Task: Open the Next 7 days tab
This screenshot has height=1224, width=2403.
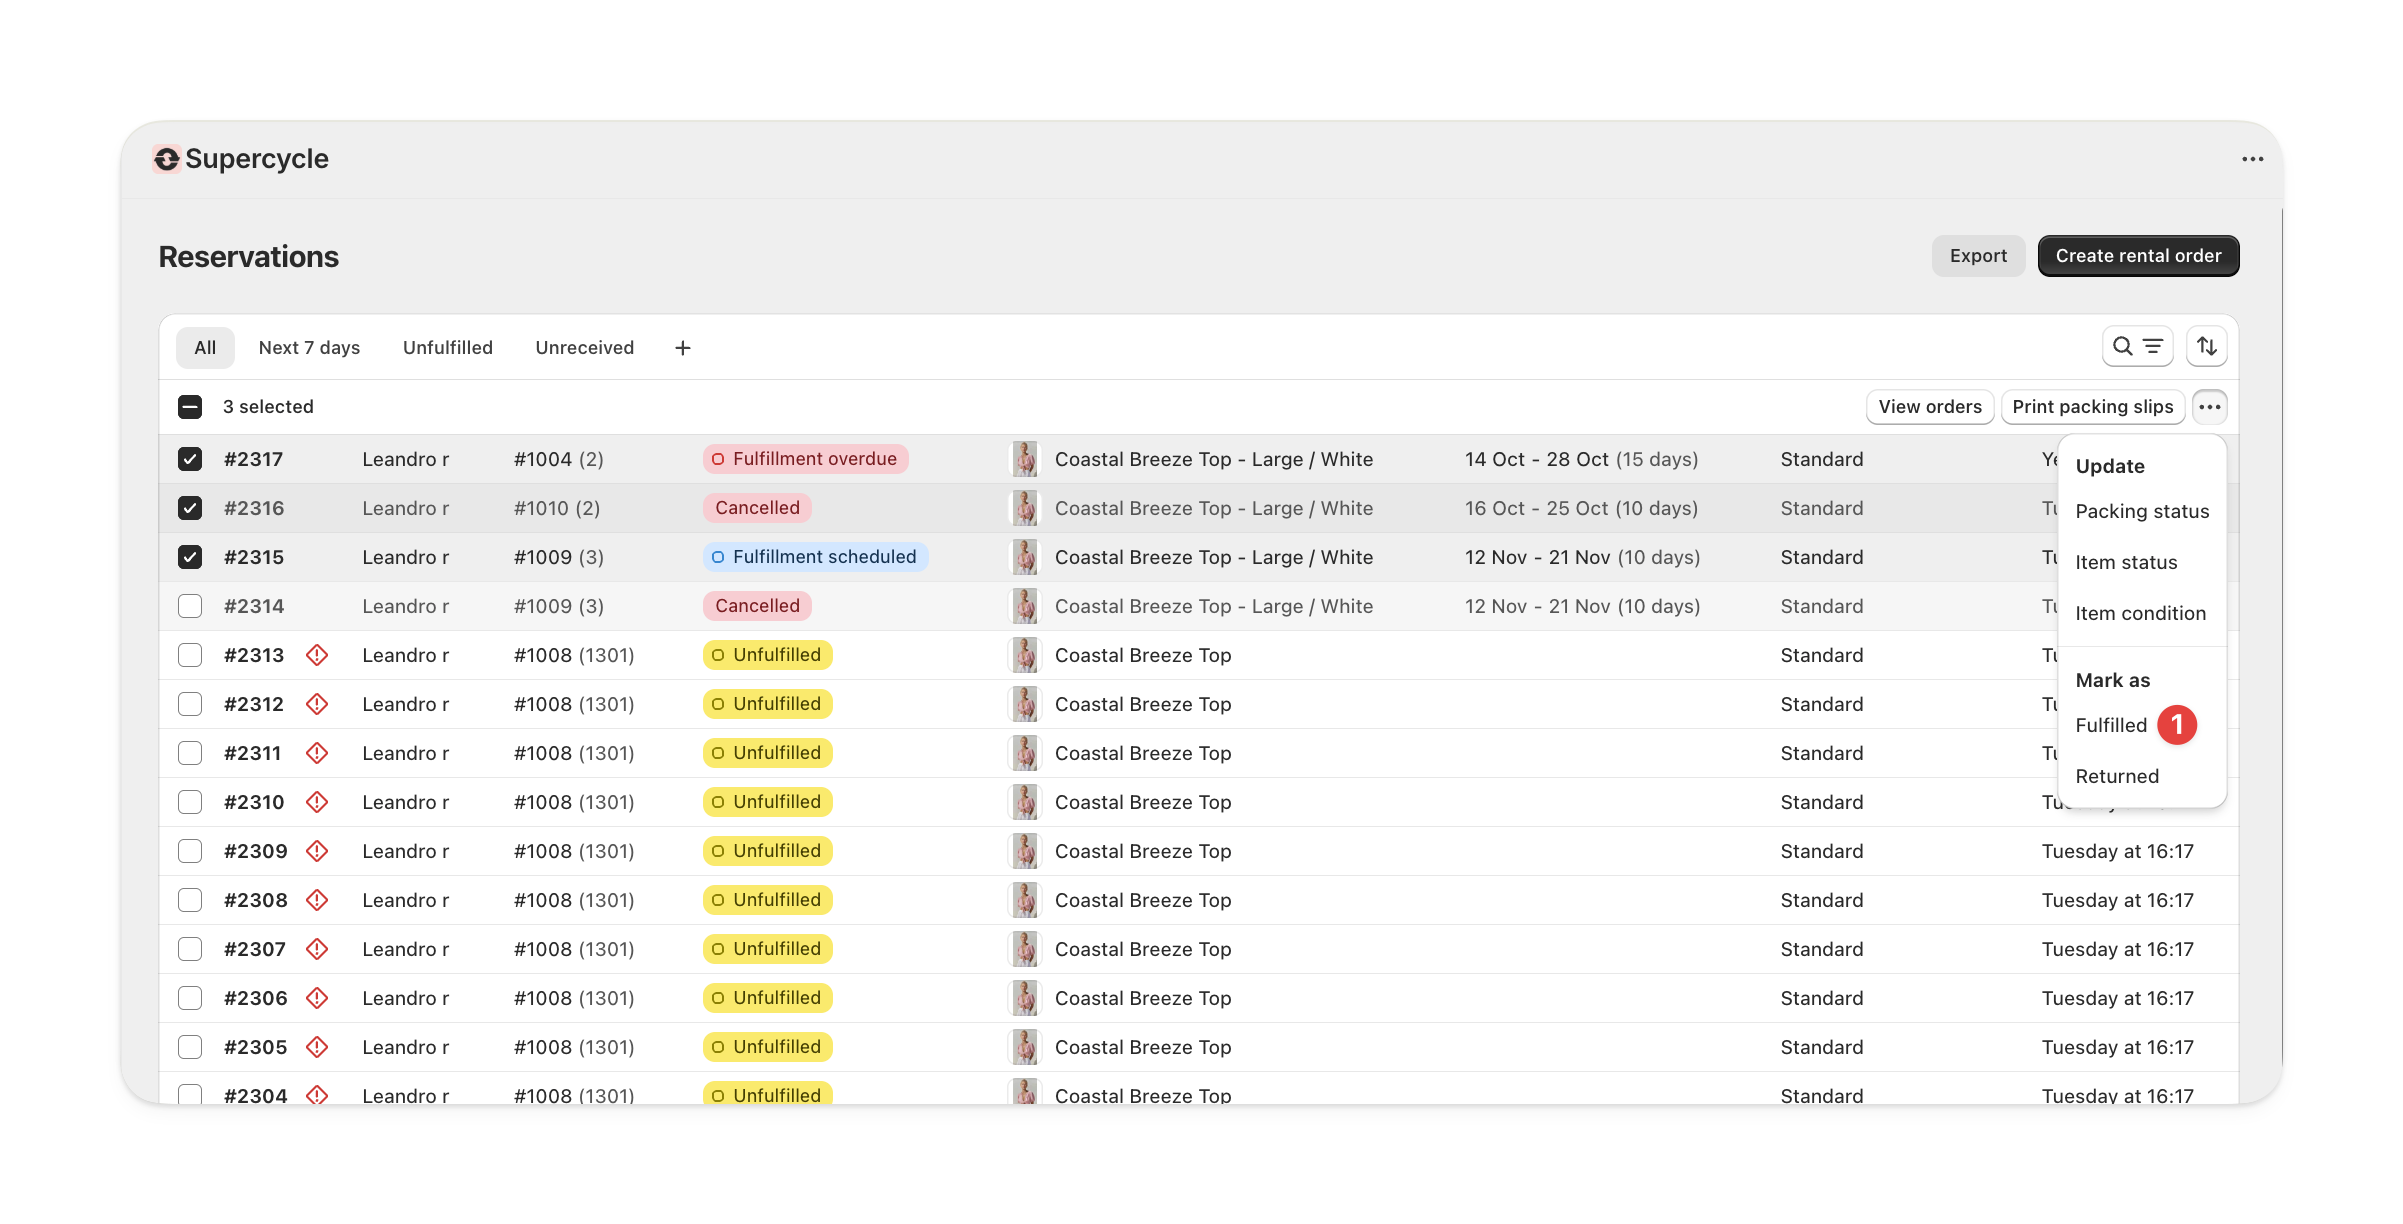Action: [x=309, y=347]
